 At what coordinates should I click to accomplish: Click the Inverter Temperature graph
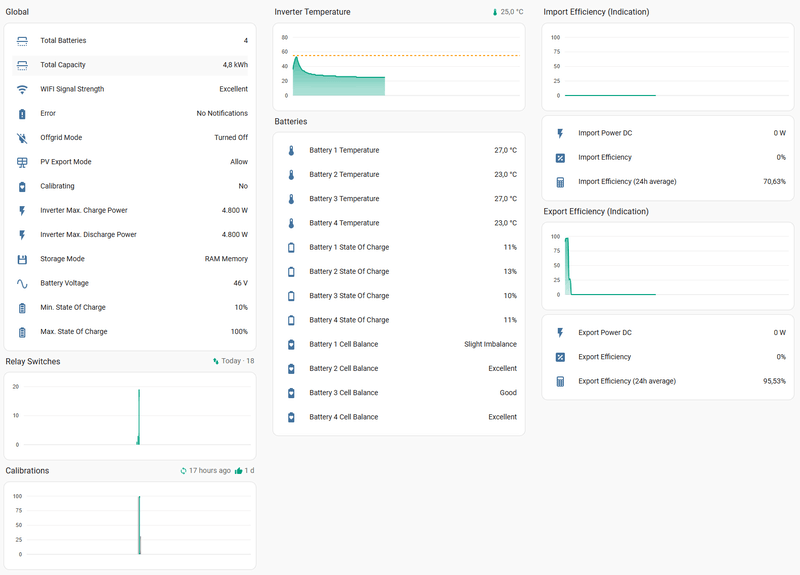coord(399,67)
